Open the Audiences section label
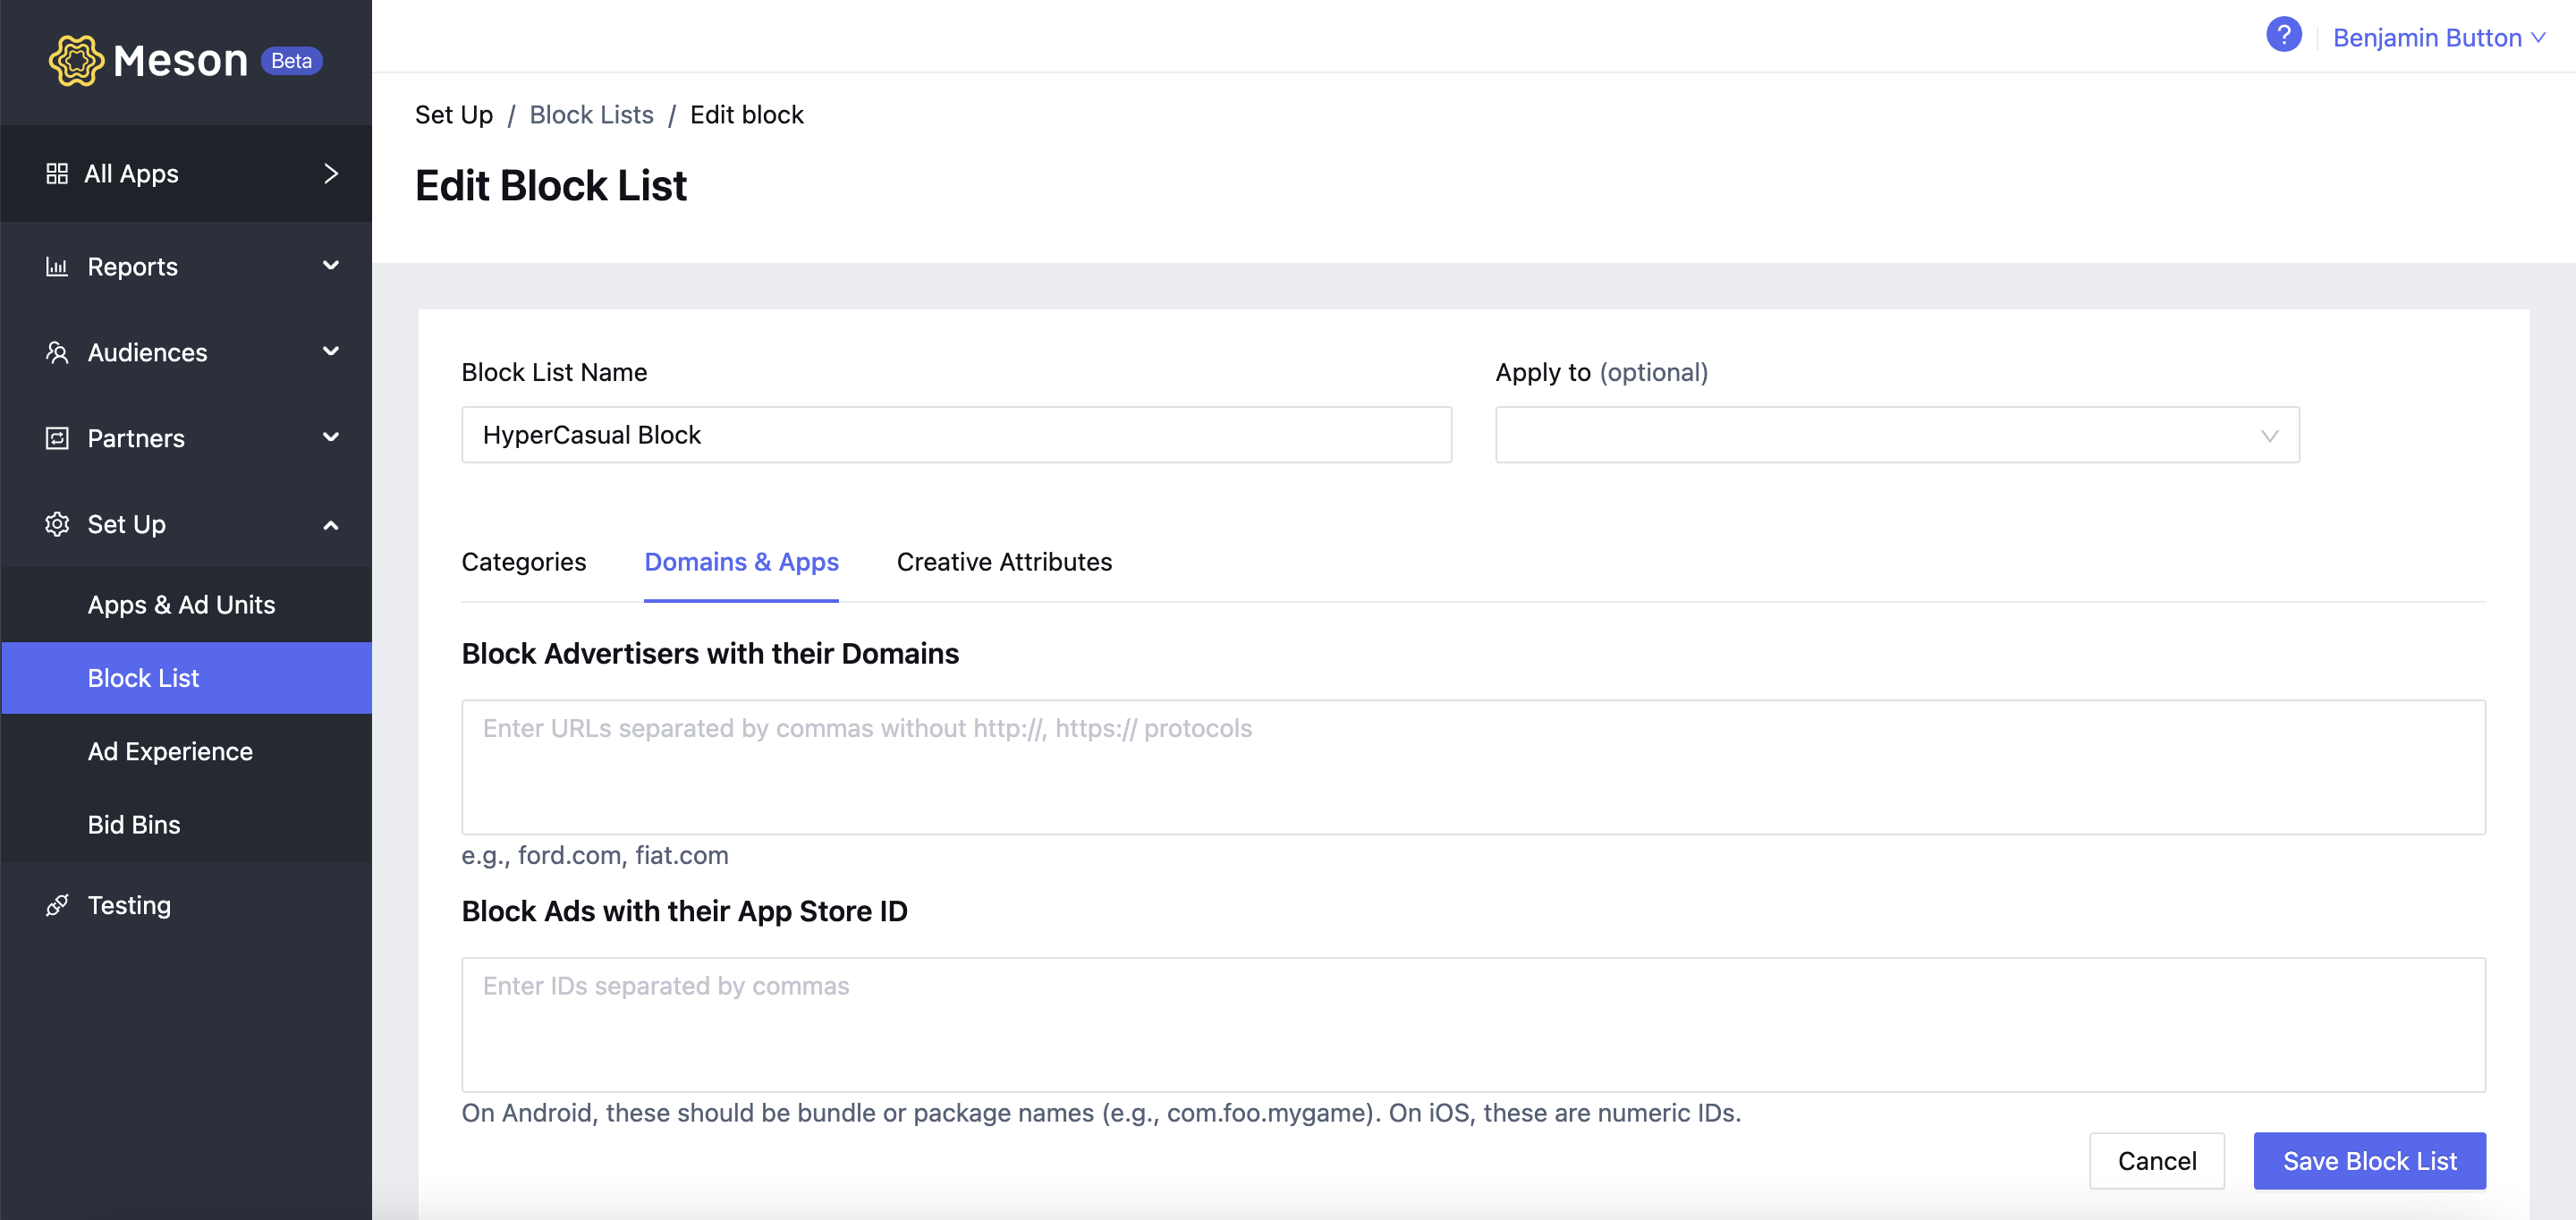Screen dimensions: 2576x1220 click(x=147, y=353)
